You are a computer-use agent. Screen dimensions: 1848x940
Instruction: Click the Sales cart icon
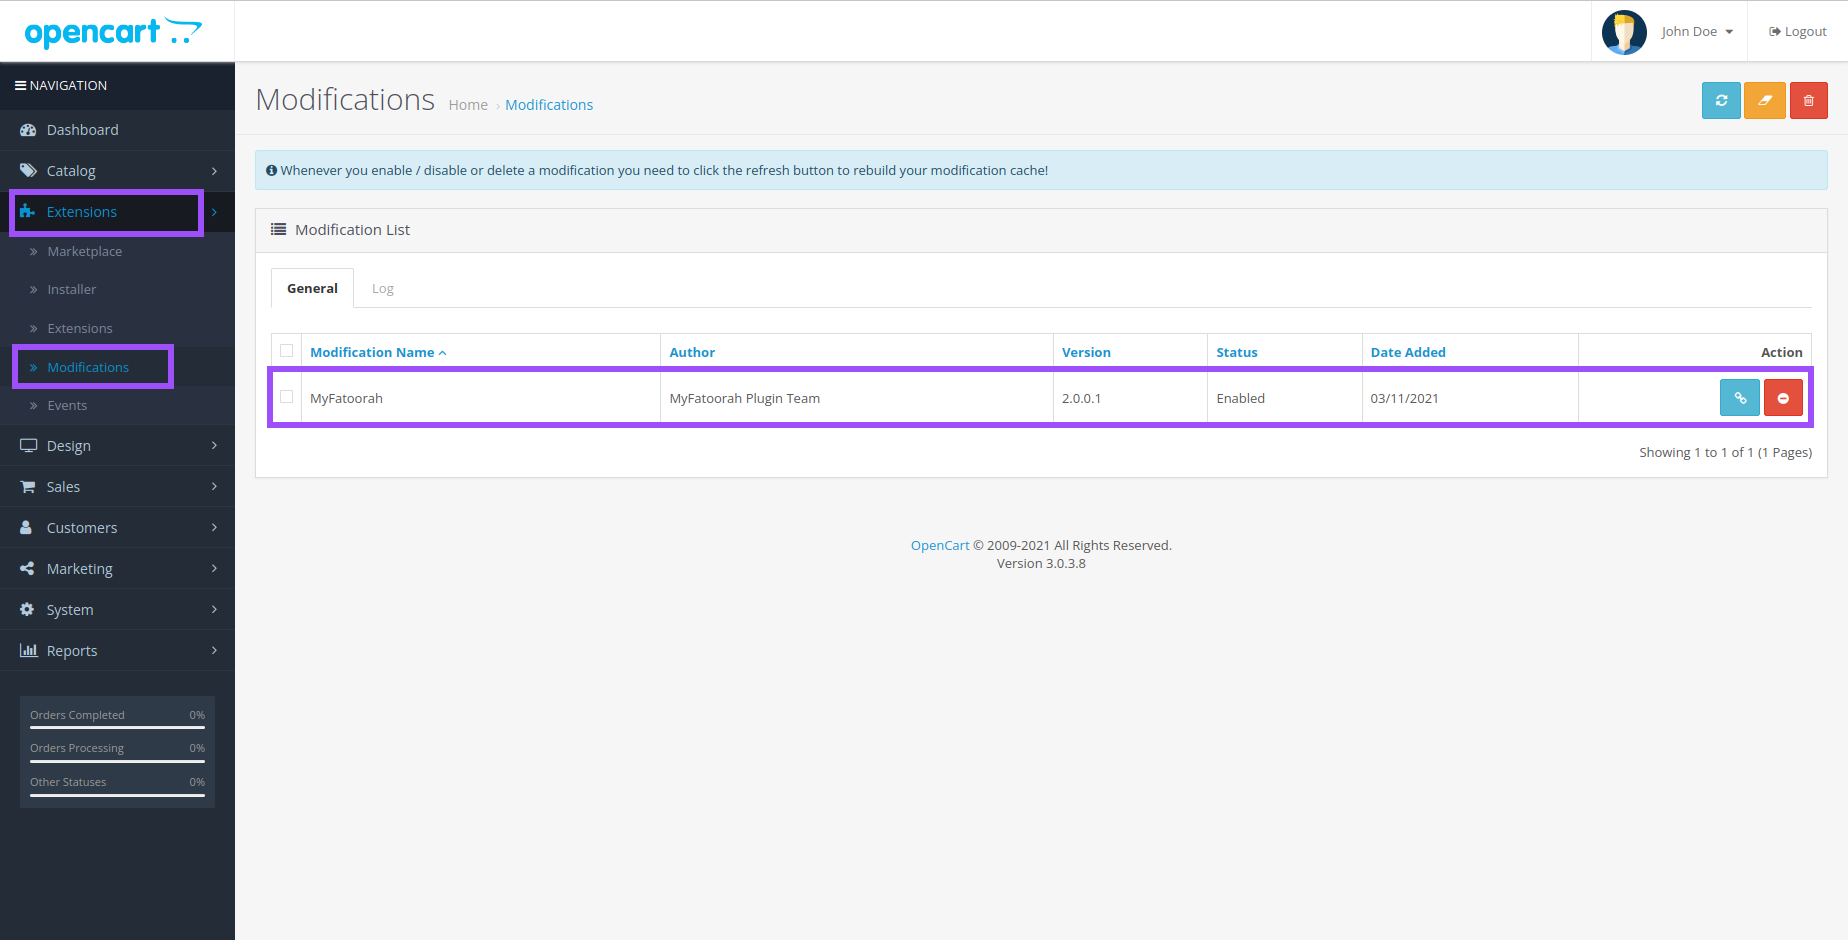28,487
